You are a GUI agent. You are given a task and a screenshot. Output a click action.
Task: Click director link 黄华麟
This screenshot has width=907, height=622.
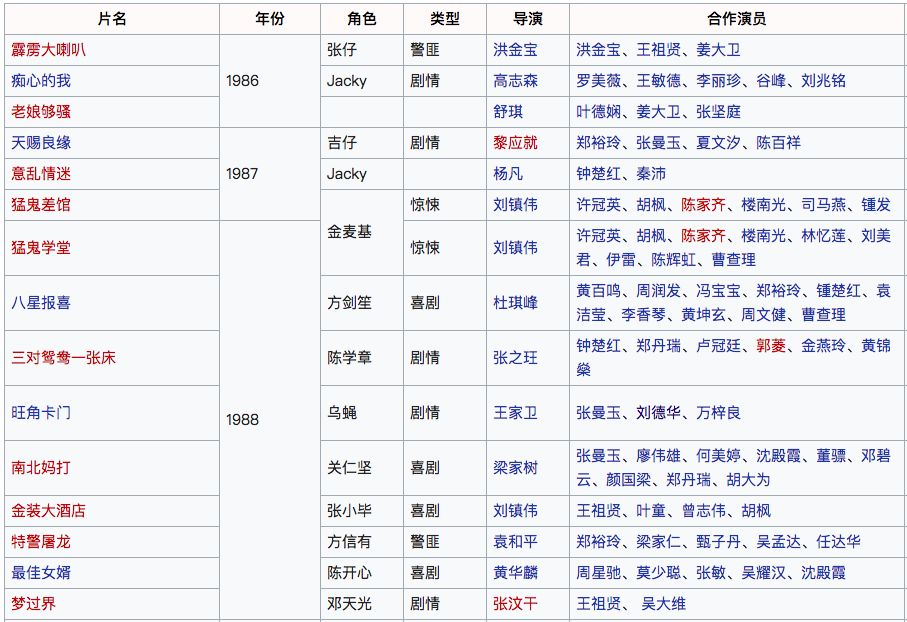[515, 573]
